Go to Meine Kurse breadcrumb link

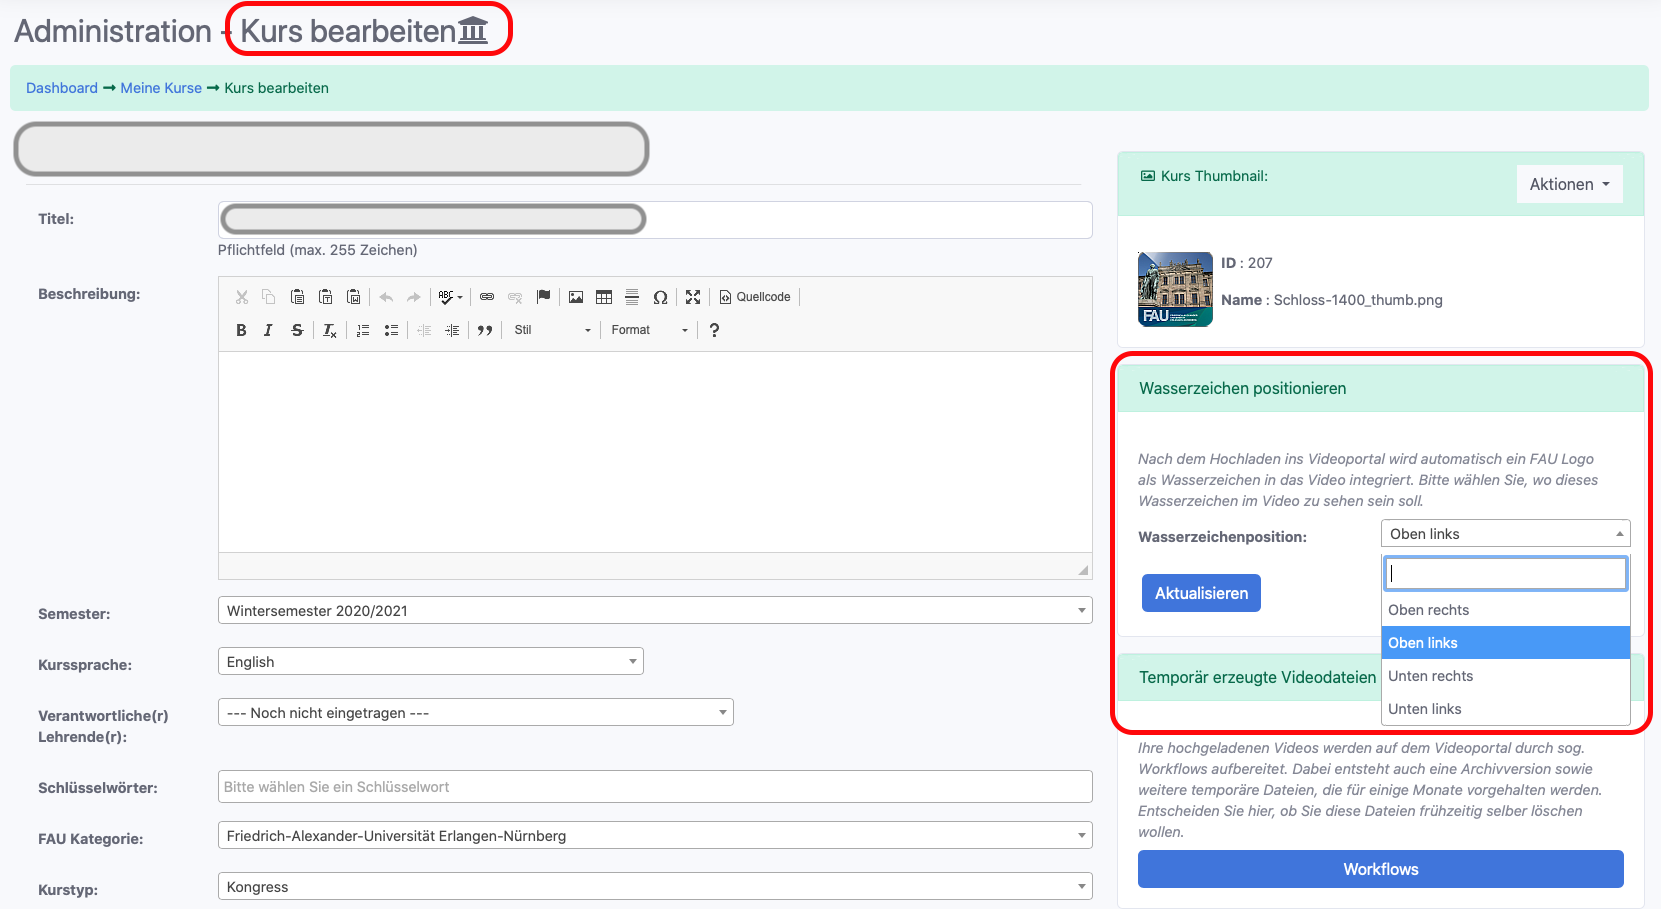pyautogui.click(x=161, y=88)
